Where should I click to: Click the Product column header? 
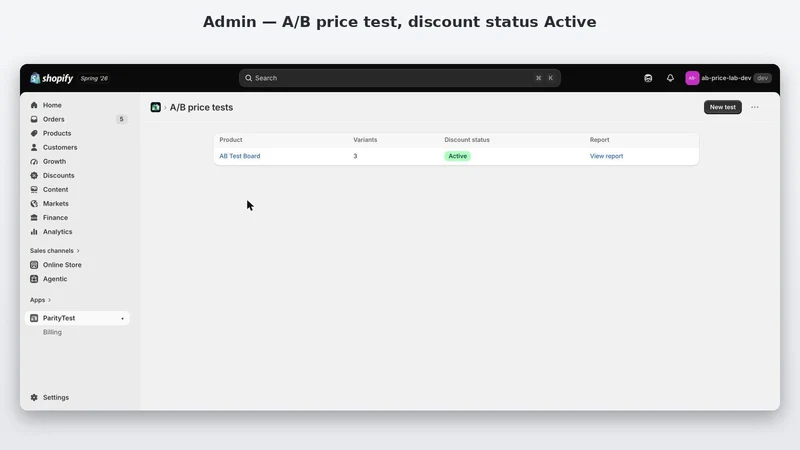[x=231, y=140]
